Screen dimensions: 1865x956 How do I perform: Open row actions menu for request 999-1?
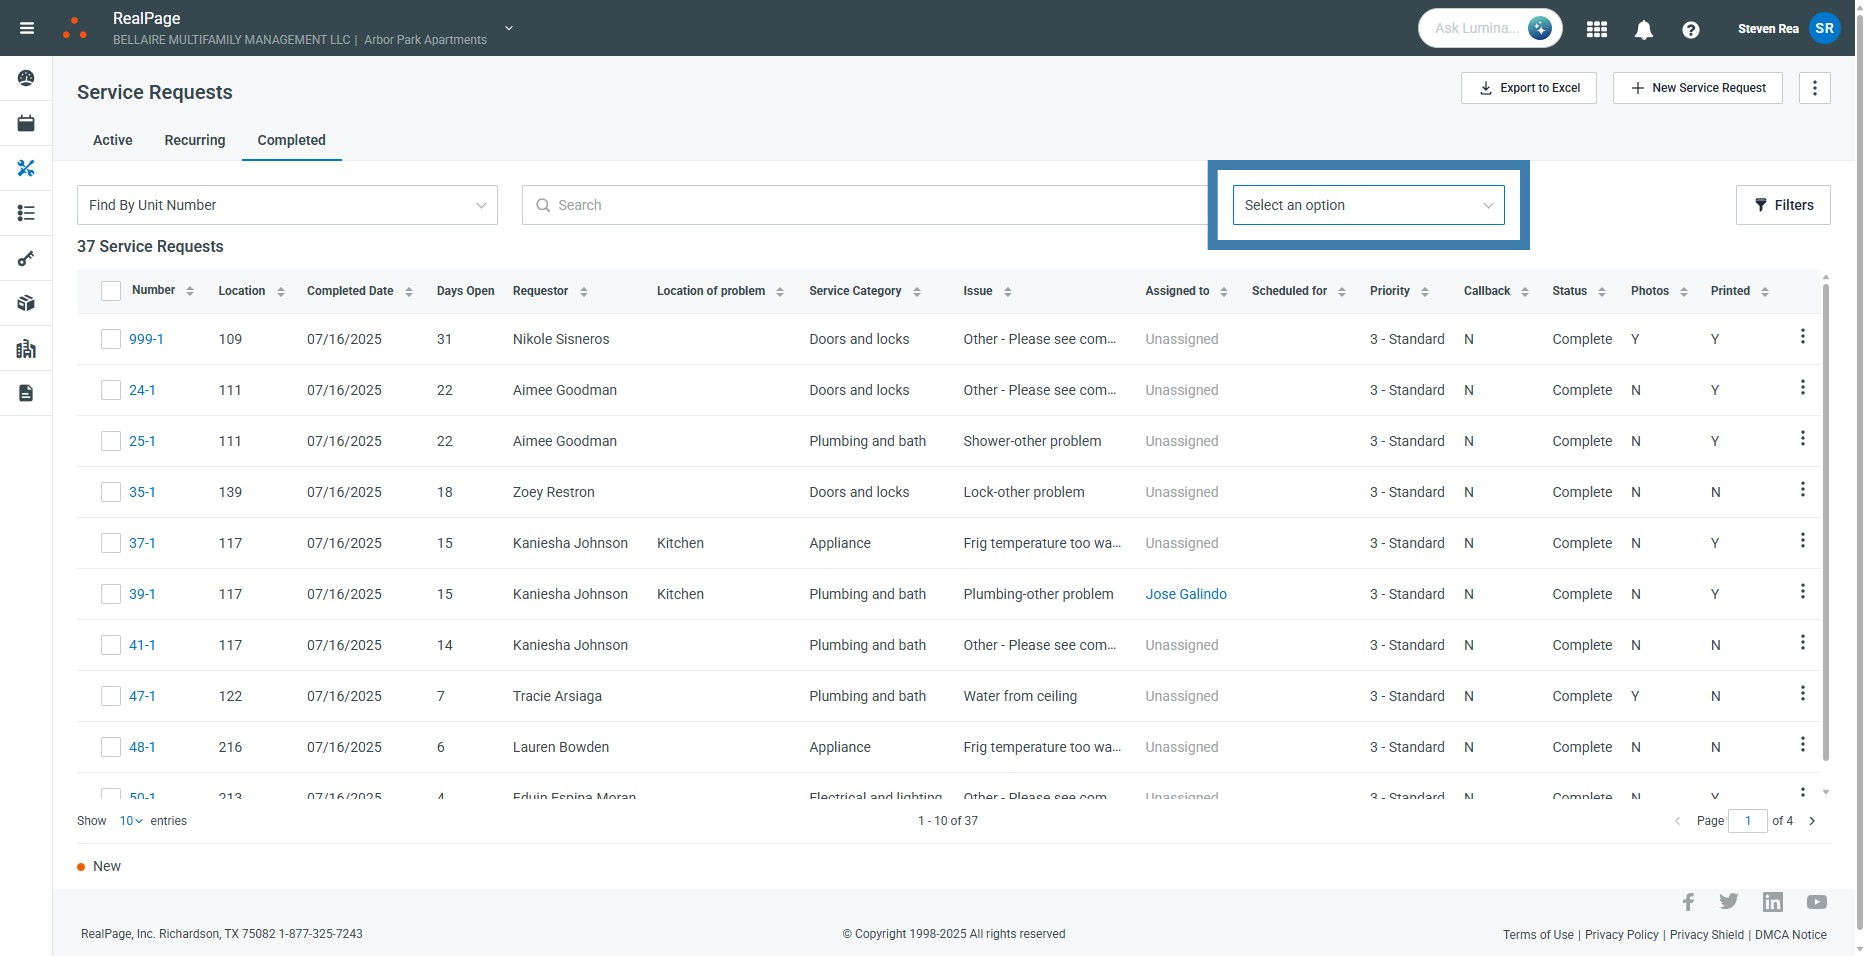[x=1802, y=337]
